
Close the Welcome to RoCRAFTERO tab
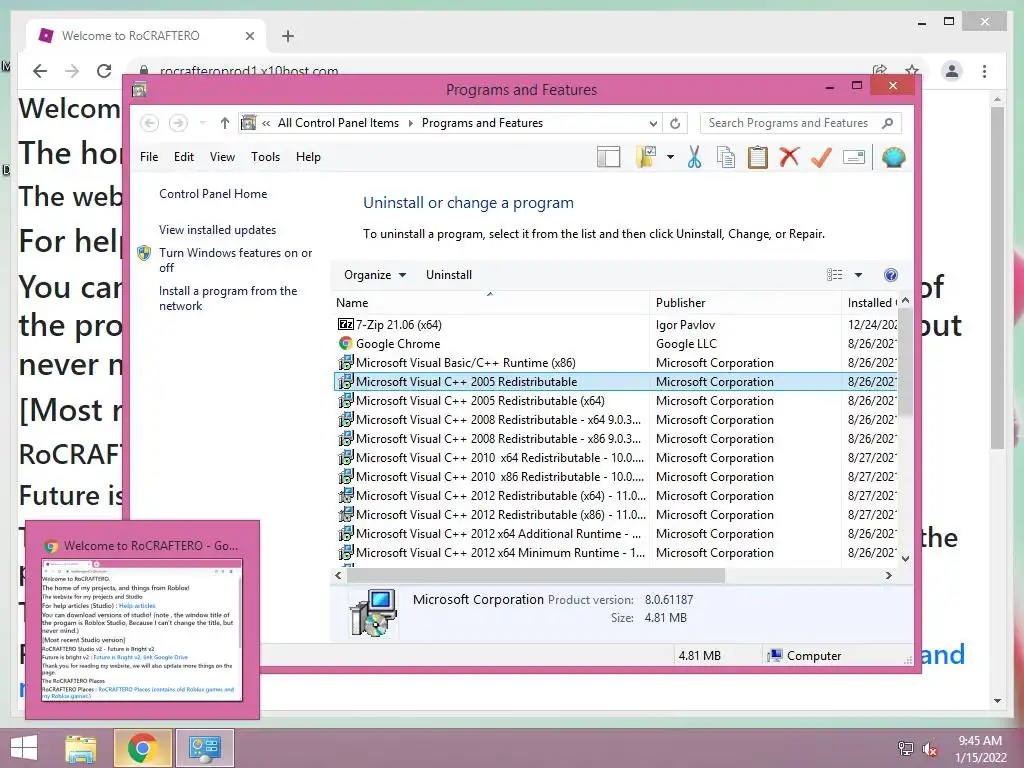249,36
